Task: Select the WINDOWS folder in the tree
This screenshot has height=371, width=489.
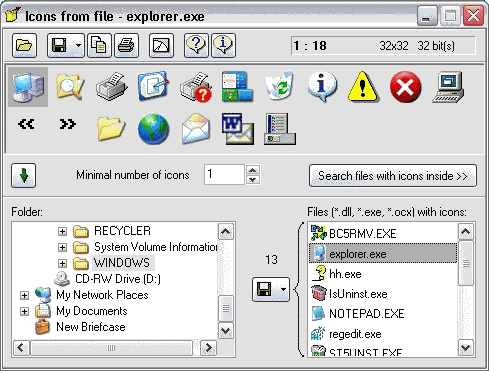Action: (x=122, y=263)
